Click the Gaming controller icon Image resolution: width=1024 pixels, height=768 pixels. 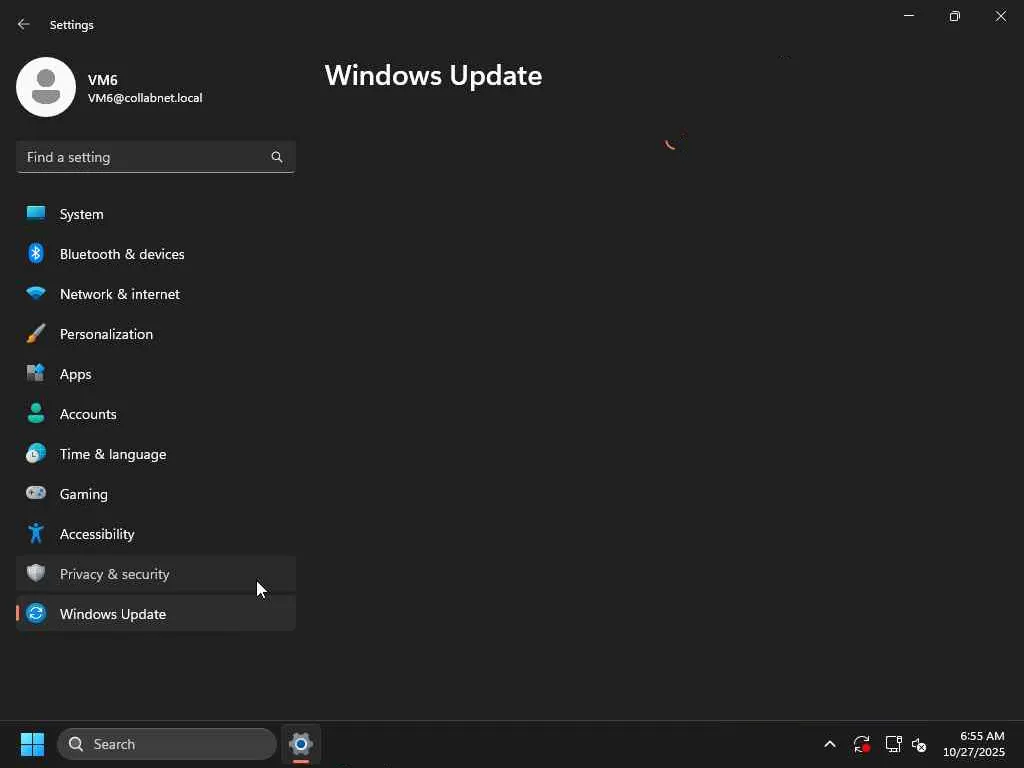click(36, 493)
